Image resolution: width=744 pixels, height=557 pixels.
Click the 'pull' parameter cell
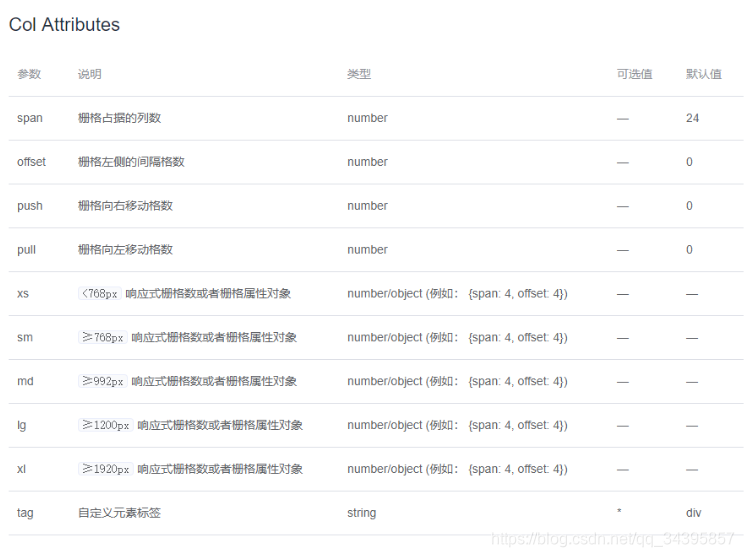pos(27,250)
